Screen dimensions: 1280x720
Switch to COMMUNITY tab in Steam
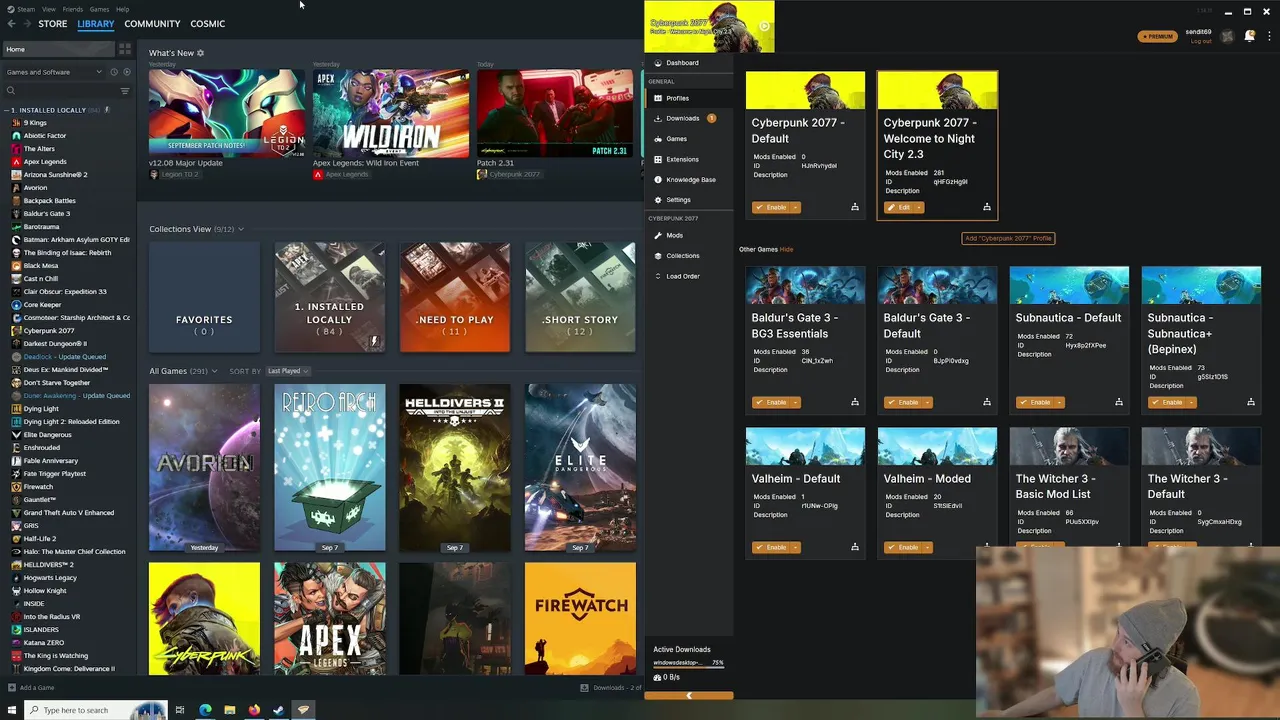coord(152,24)
